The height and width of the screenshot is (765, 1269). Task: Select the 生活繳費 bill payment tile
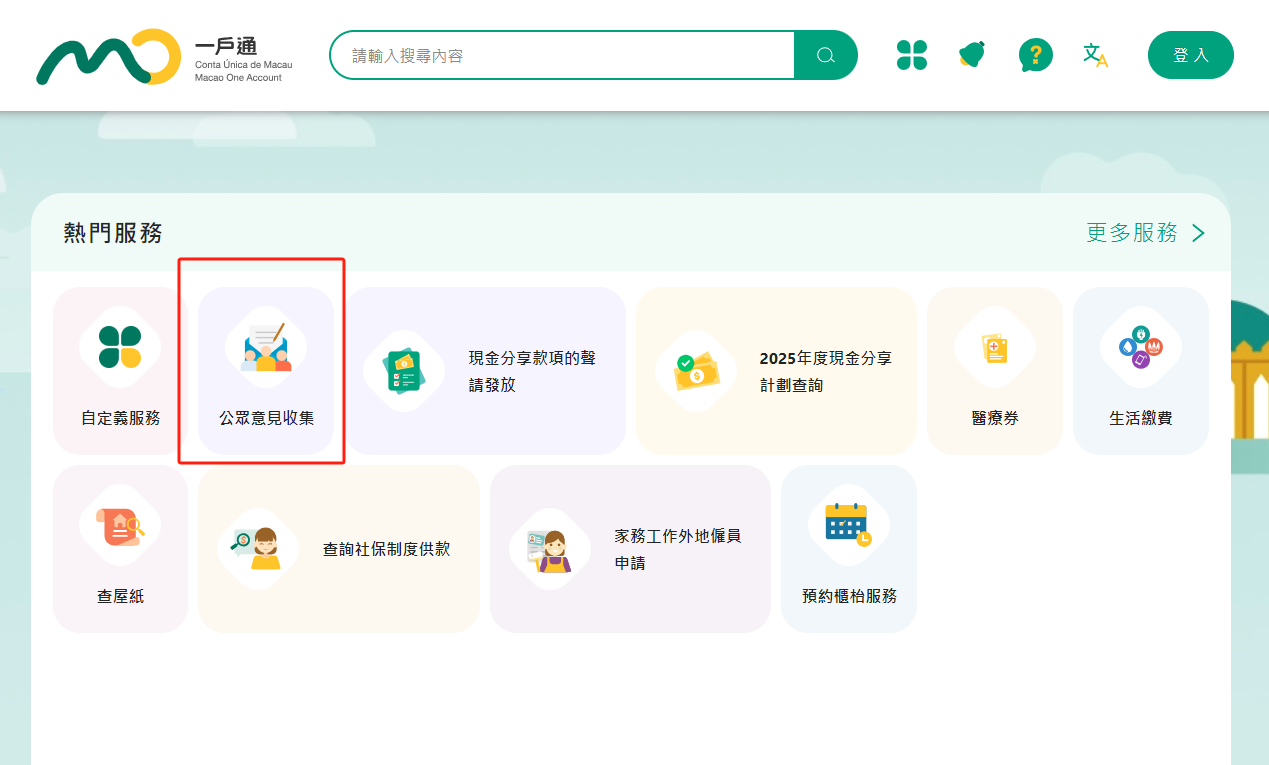pyautogui.click(x=1140, y=371)
